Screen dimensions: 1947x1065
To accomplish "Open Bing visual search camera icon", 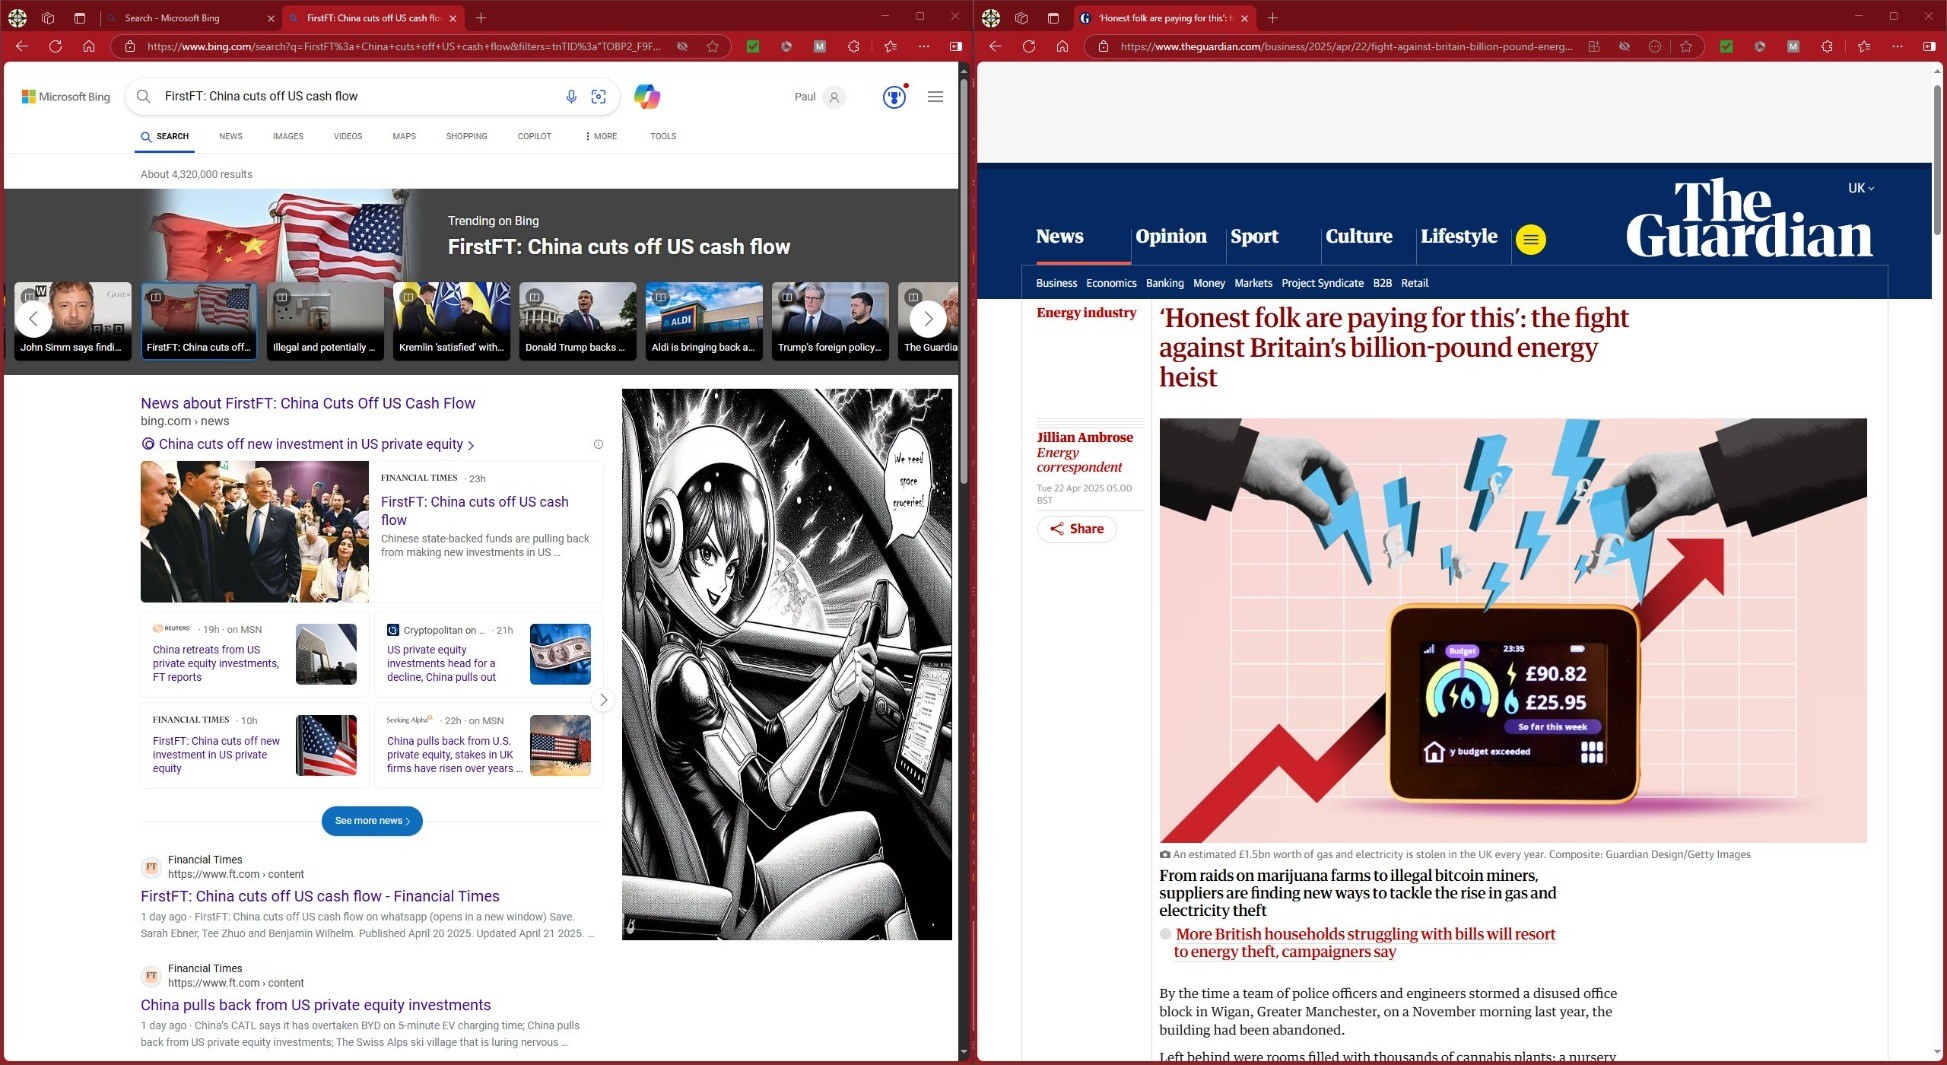I will point(599,96).
